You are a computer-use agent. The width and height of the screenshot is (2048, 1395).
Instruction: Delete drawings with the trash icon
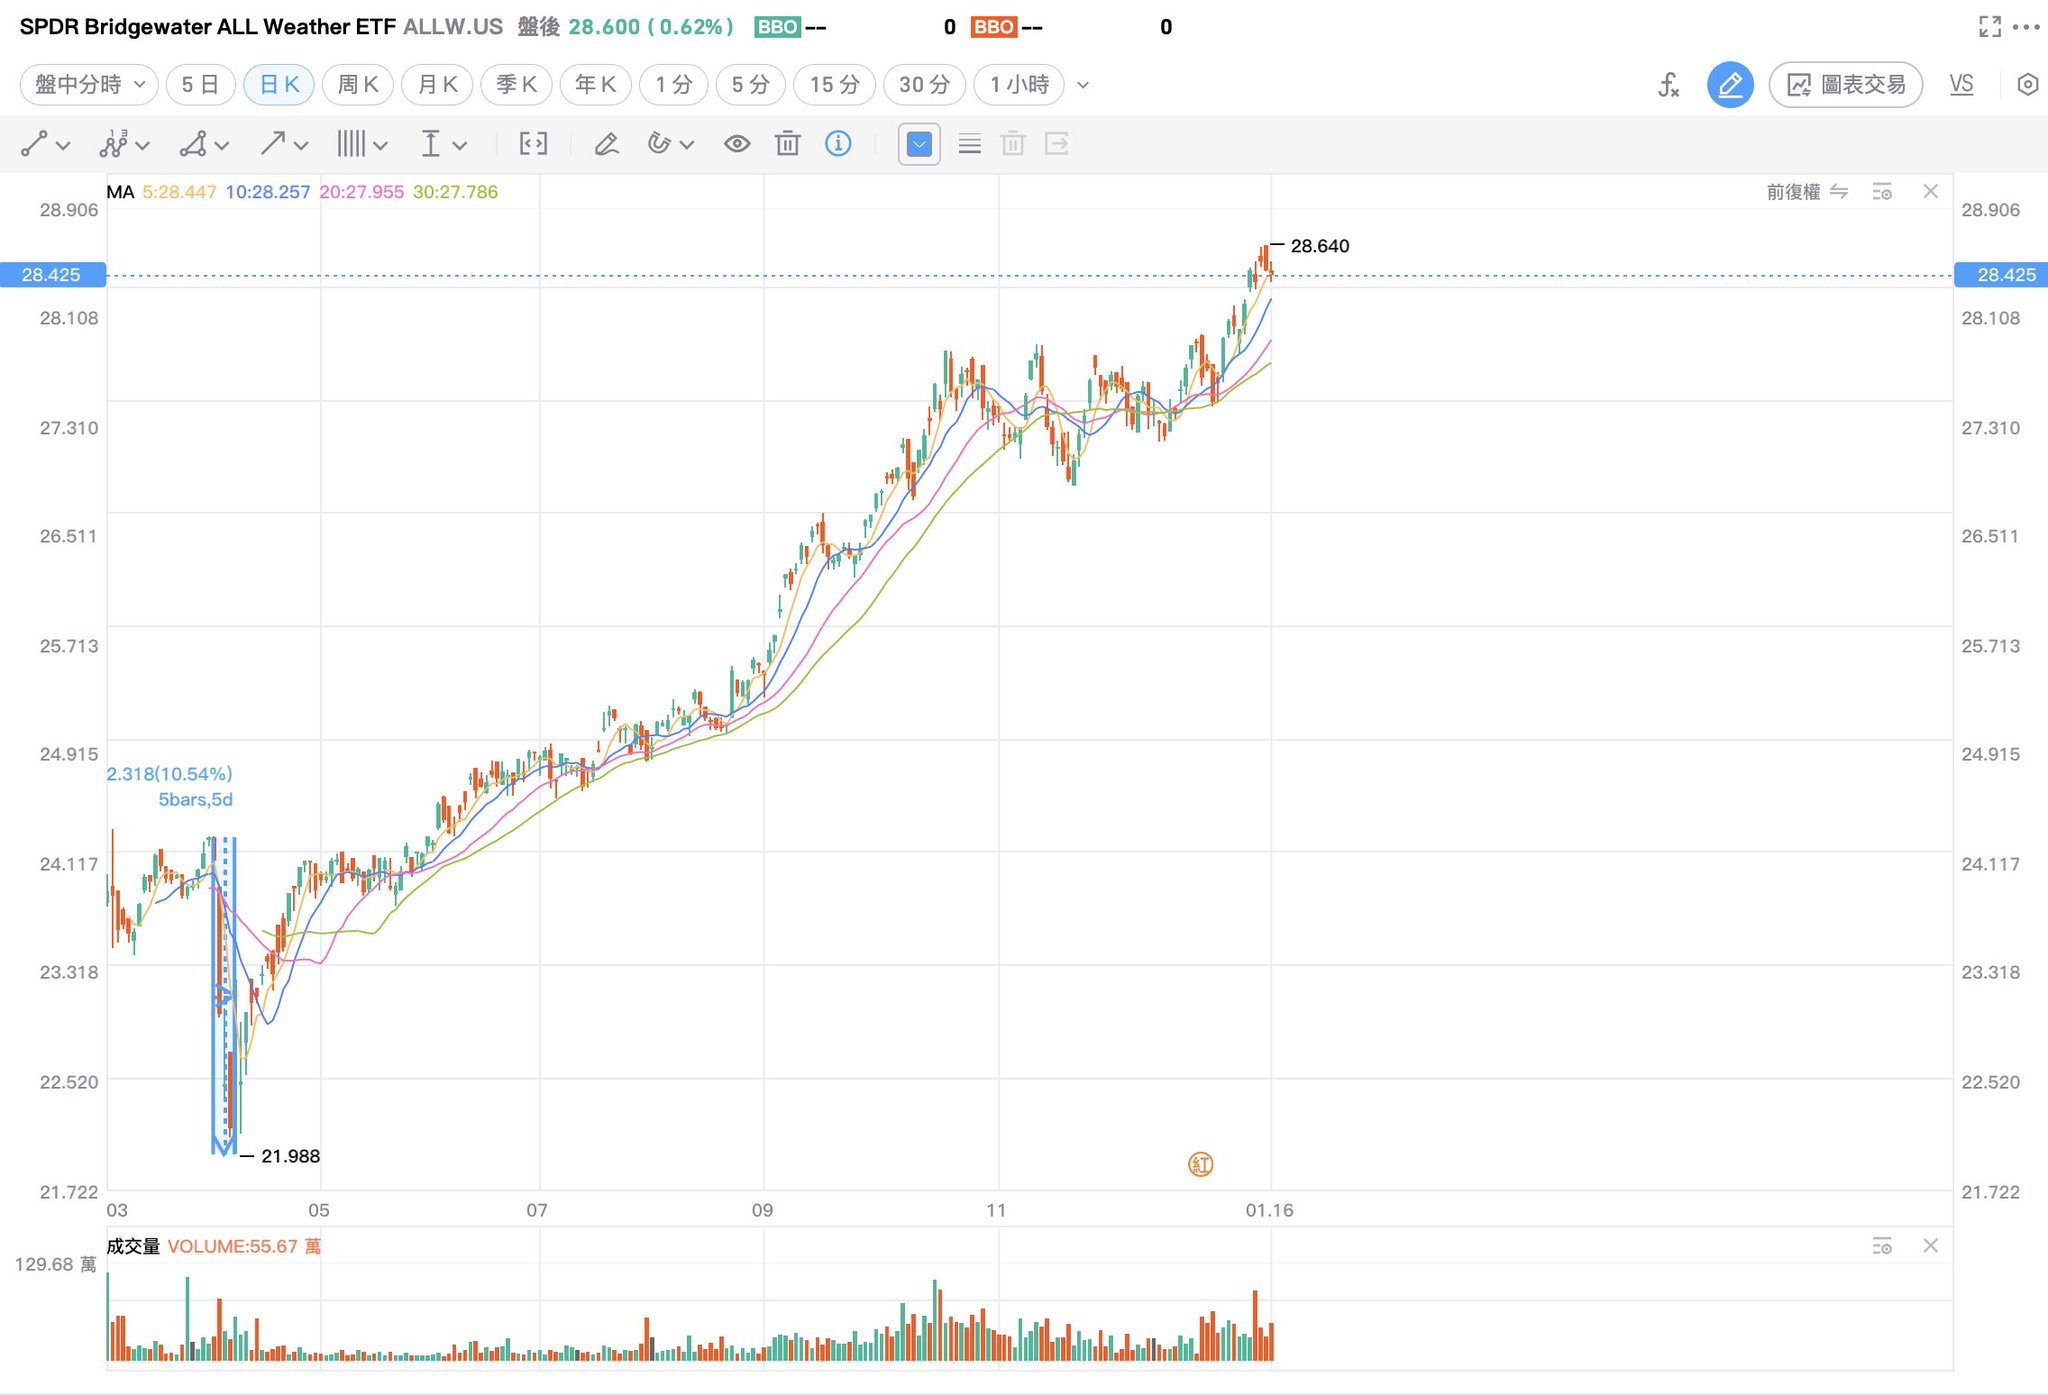click(x=788, y=145)
